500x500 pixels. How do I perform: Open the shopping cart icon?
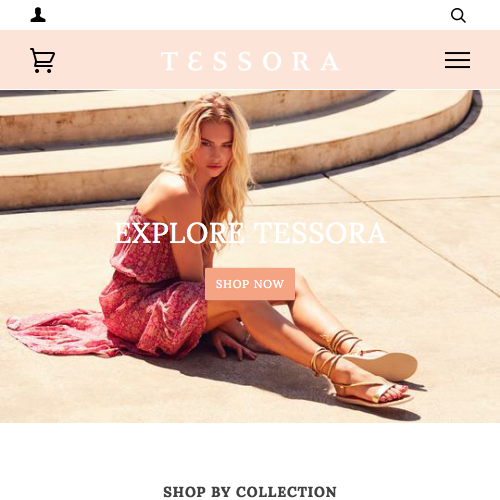click(x=43, y=60)
